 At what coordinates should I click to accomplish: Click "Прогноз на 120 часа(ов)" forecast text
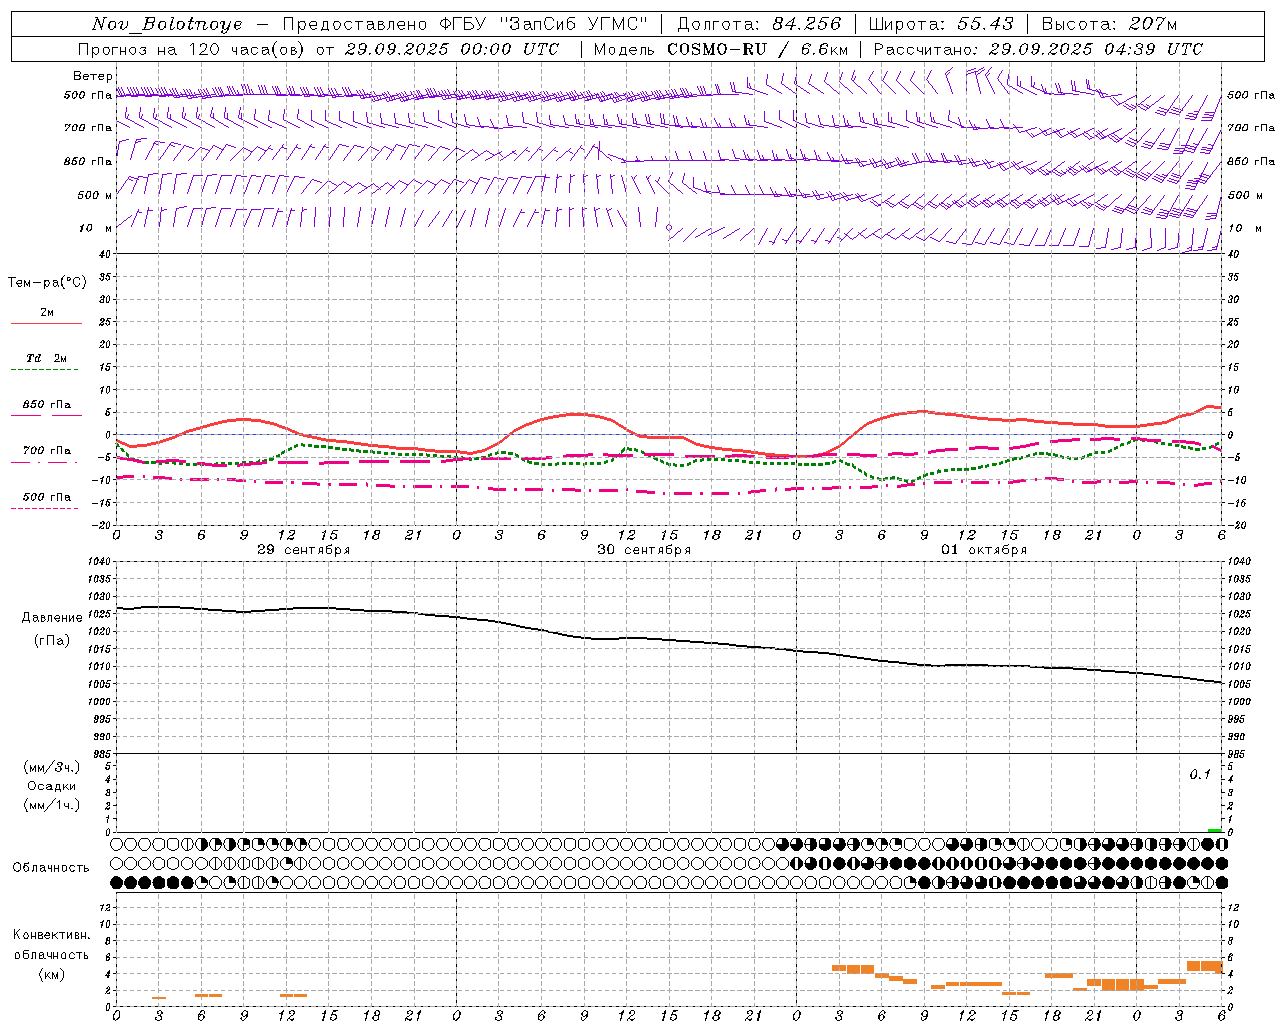(192, 49)
